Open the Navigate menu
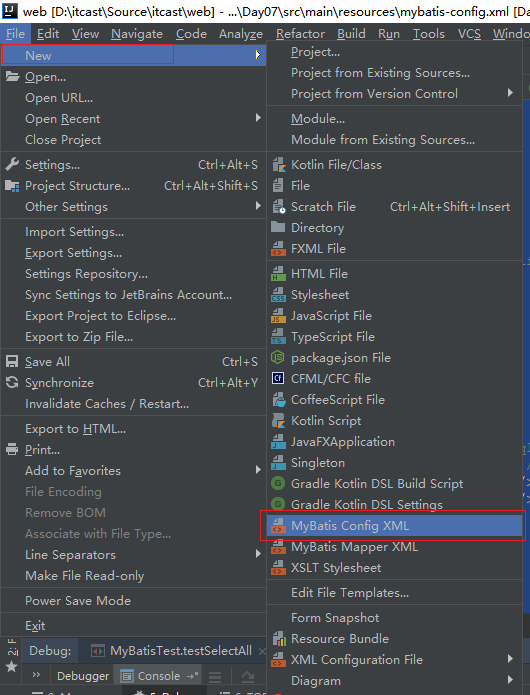This screenshot has height=695, width=530. tap(137, 34)
